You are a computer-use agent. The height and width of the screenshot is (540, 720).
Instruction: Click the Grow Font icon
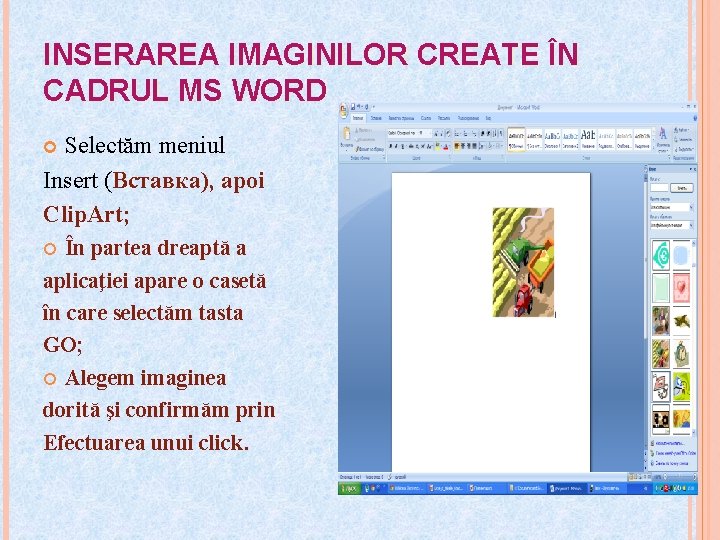point(436,134)
